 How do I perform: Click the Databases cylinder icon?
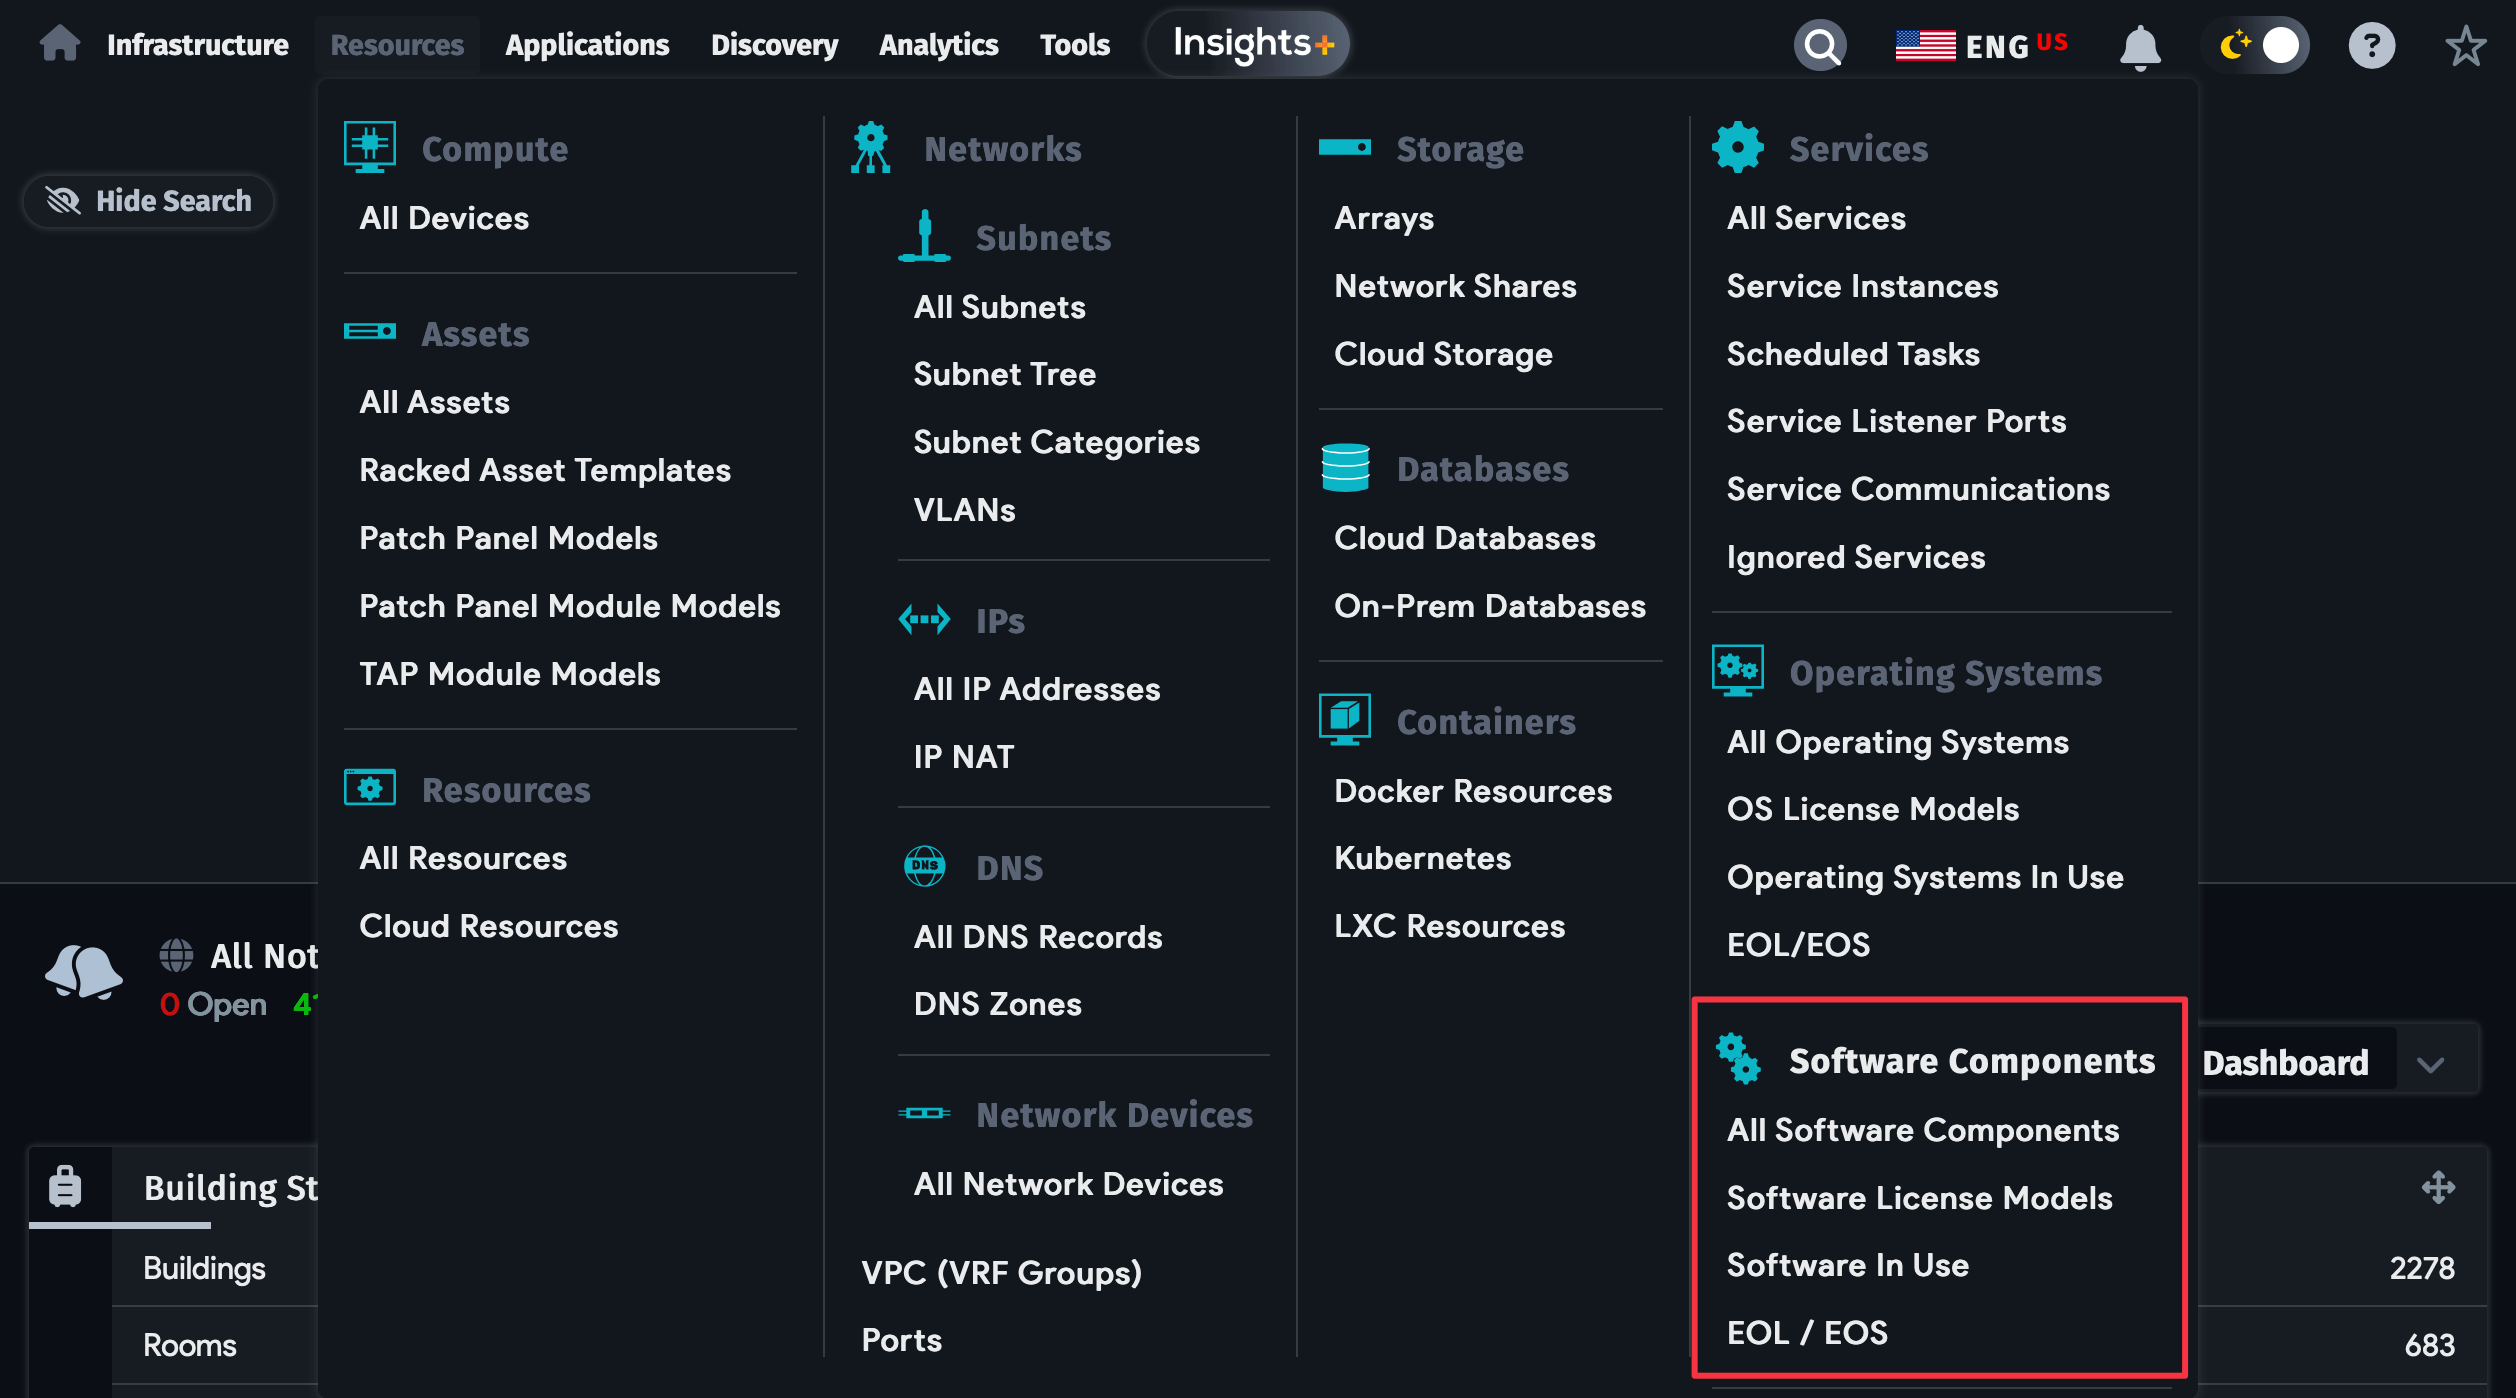click(x=1345, y=467)
